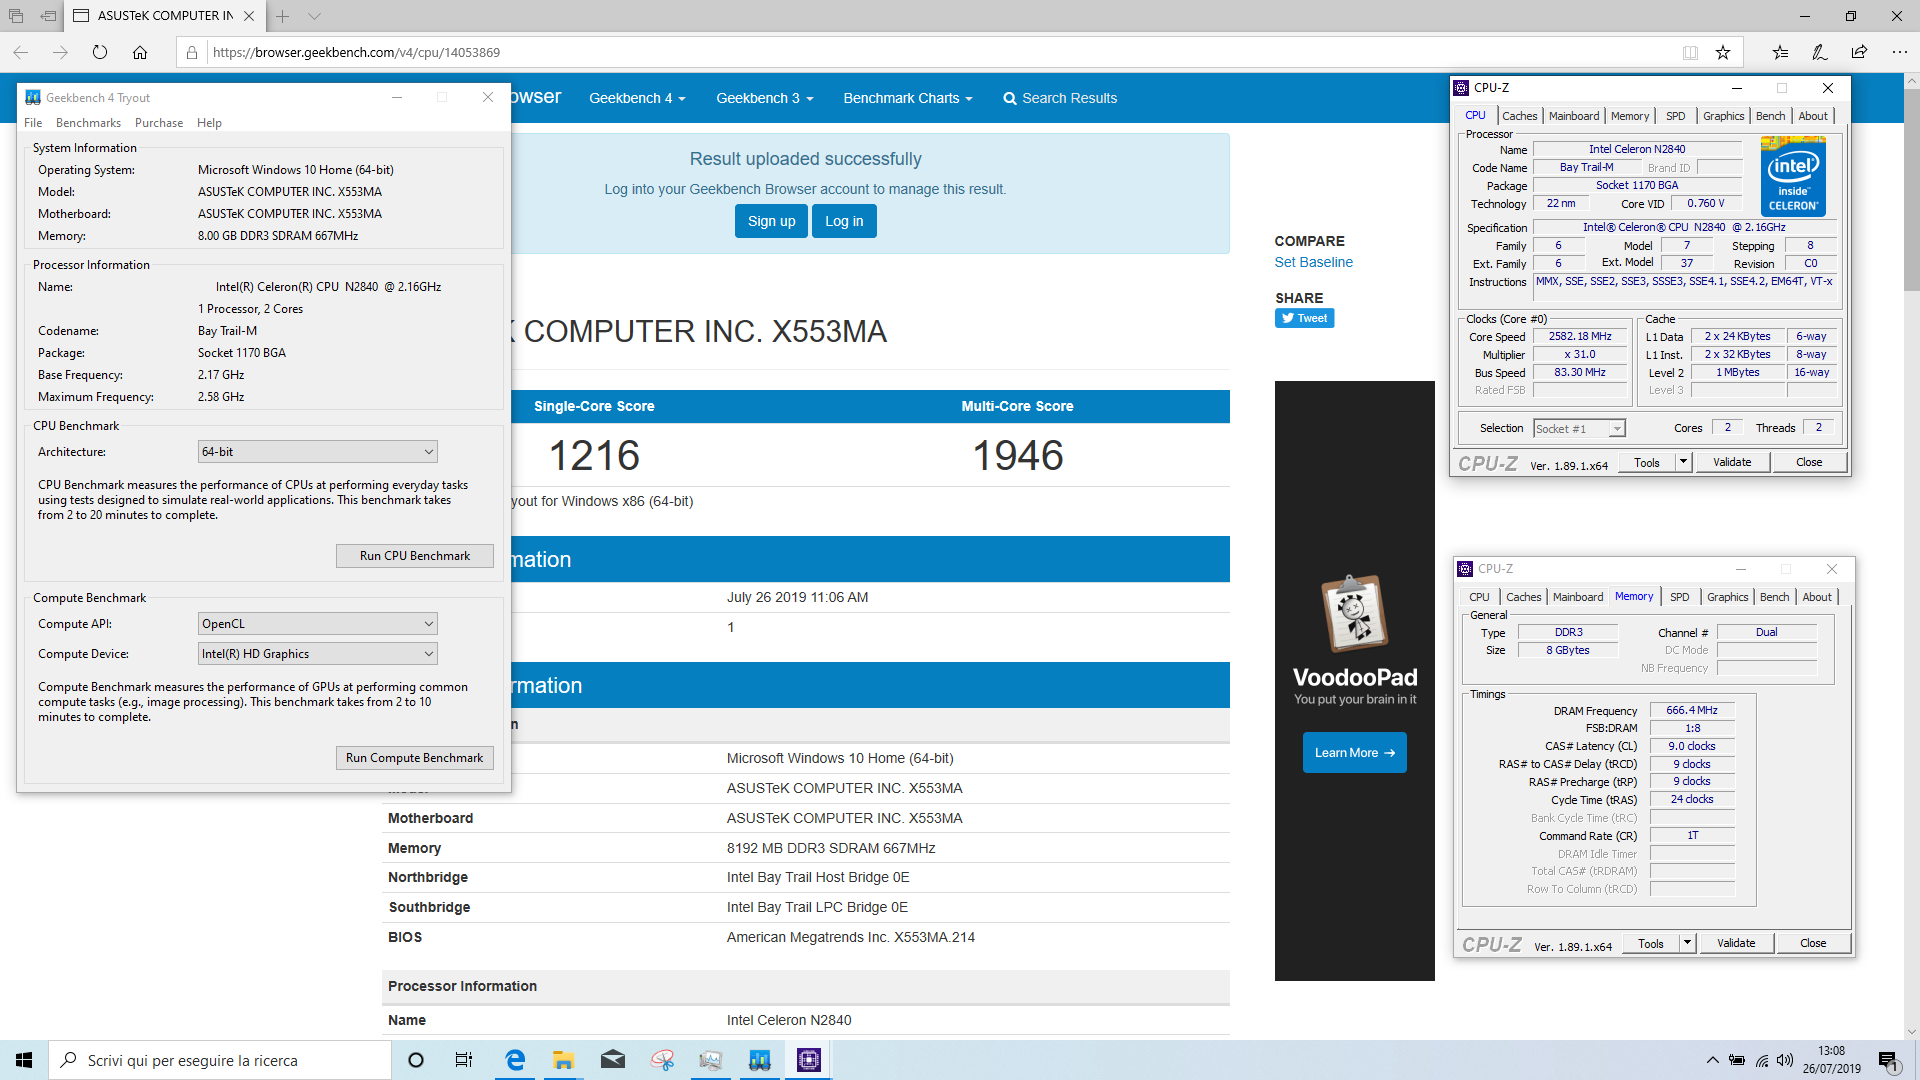Open Mail app from taskbar
The width and height of the screenshot is (1920, 1080).
[x=613, y=1060]
